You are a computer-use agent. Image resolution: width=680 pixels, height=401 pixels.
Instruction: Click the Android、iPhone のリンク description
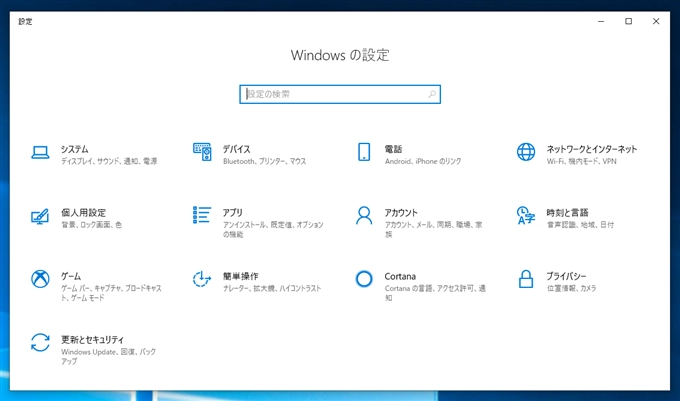pos(423,161)
